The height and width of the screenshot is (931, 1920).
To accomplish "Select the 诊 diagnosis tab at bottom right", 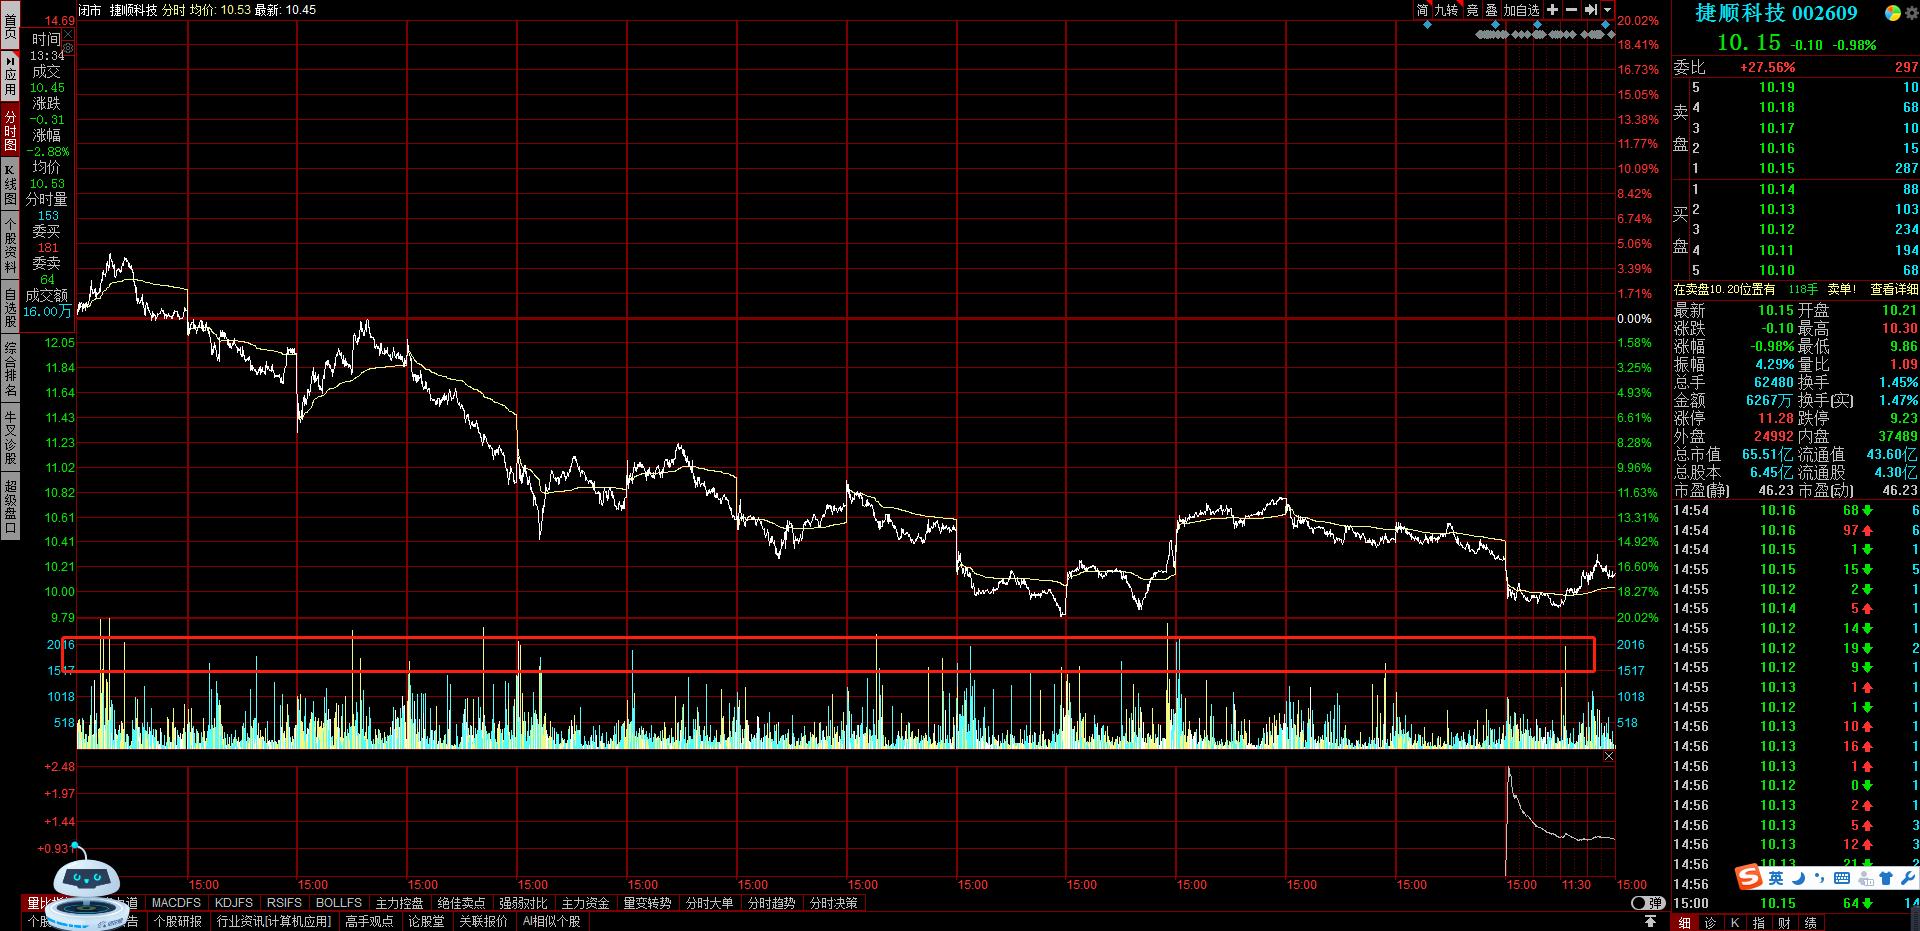I will (1710, 922).
